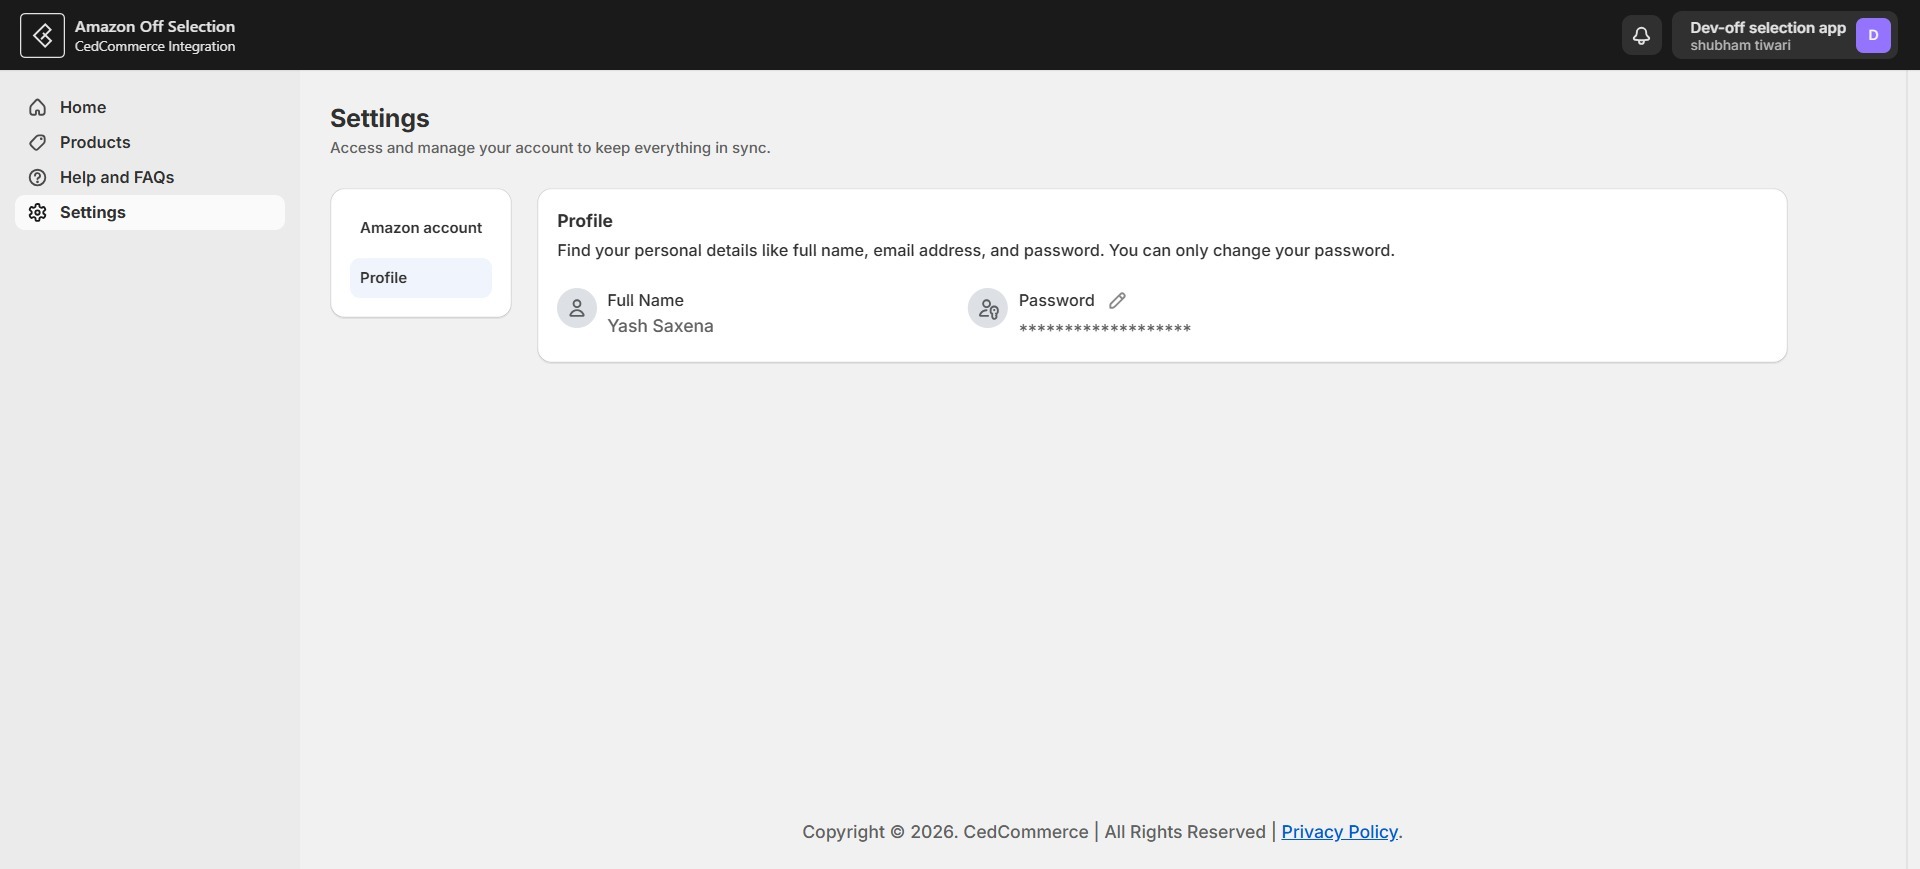Click the Password user-lock icon
The image size is (1920, 869).
click(988, 308)
